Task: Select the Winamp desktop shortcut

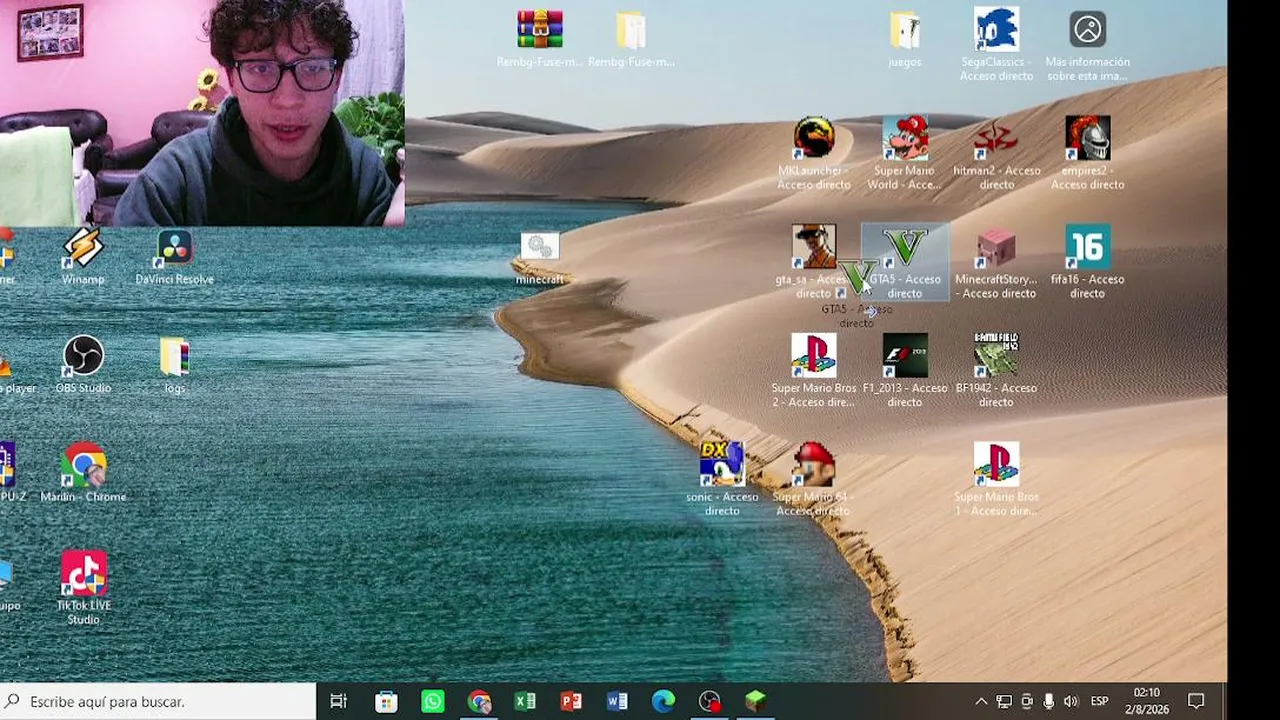Action: pos(83,247)
